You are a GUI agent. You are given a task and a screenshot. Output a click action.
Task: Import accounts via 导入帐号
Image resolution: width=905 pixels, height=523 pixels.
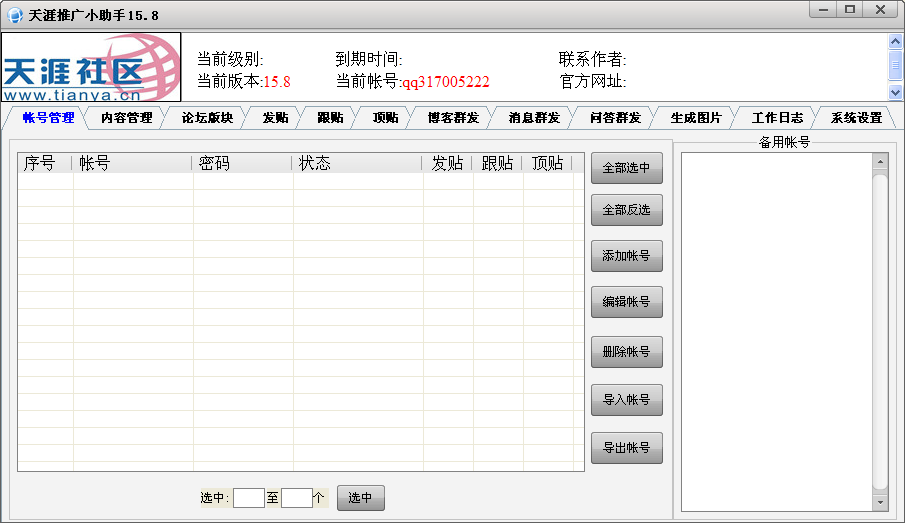tap(627, 399)
